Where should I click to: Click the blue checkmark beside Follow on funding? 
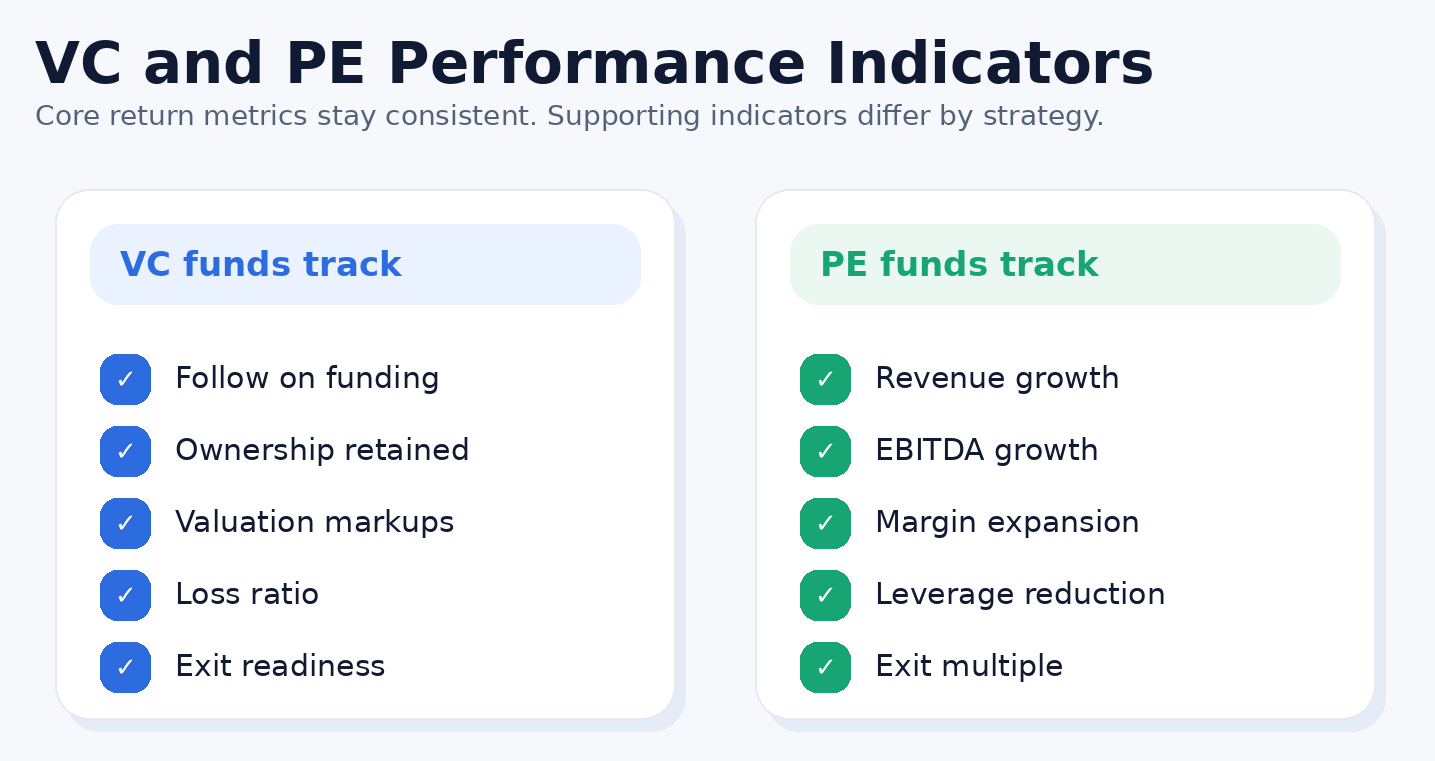pyautogui.click(x=125, y=379)
